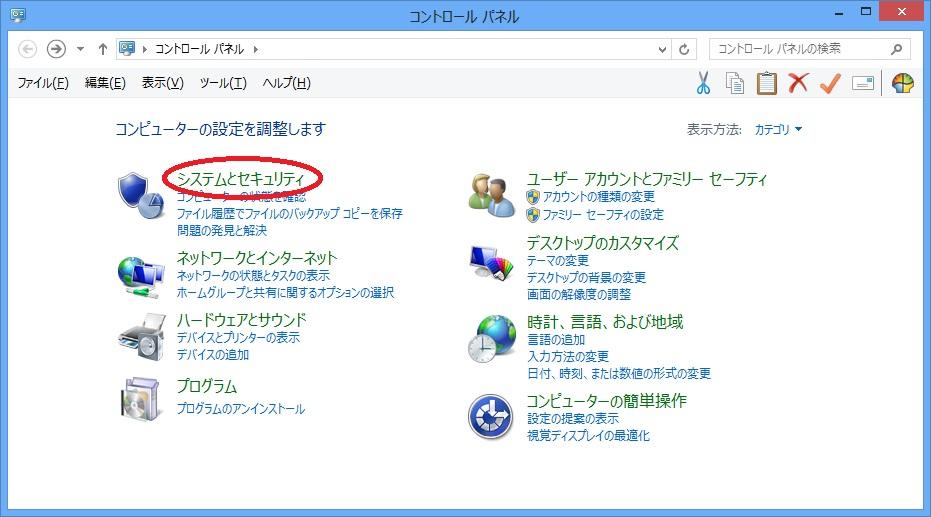This screenshot has width=931, height=517.
Task: Click the scissors Cut toolbar icon
Action: coord(704,83)
